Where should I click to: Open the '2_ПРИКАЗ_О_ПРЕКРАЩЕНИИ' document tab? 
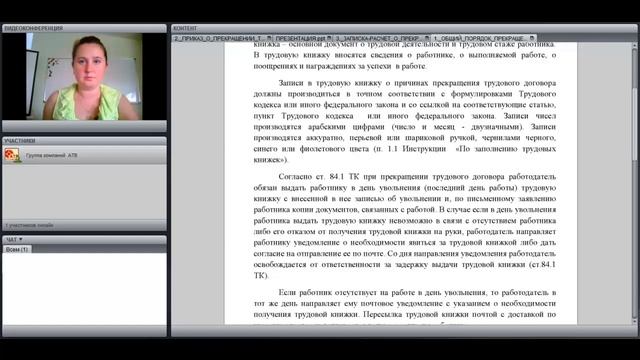pos(222,38)
